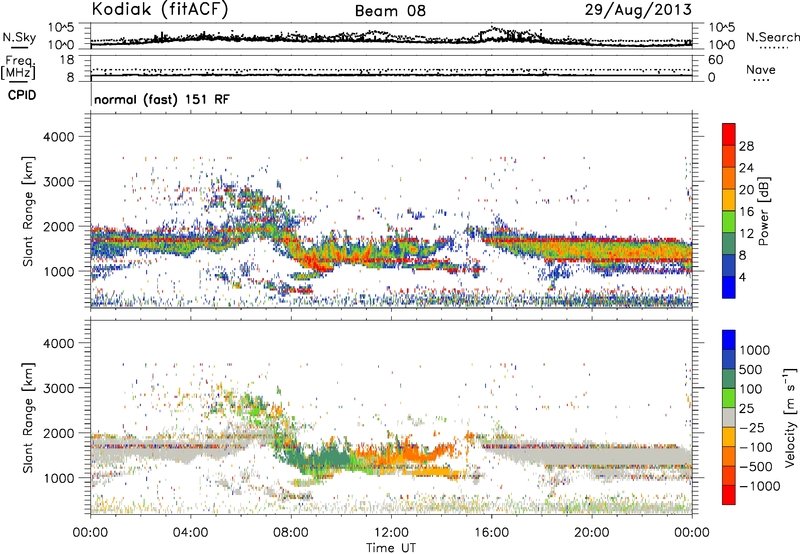This screenshot has width=800, height=554.
Task: Click '4' on the Power colorbar
Action: click(742, 277)
